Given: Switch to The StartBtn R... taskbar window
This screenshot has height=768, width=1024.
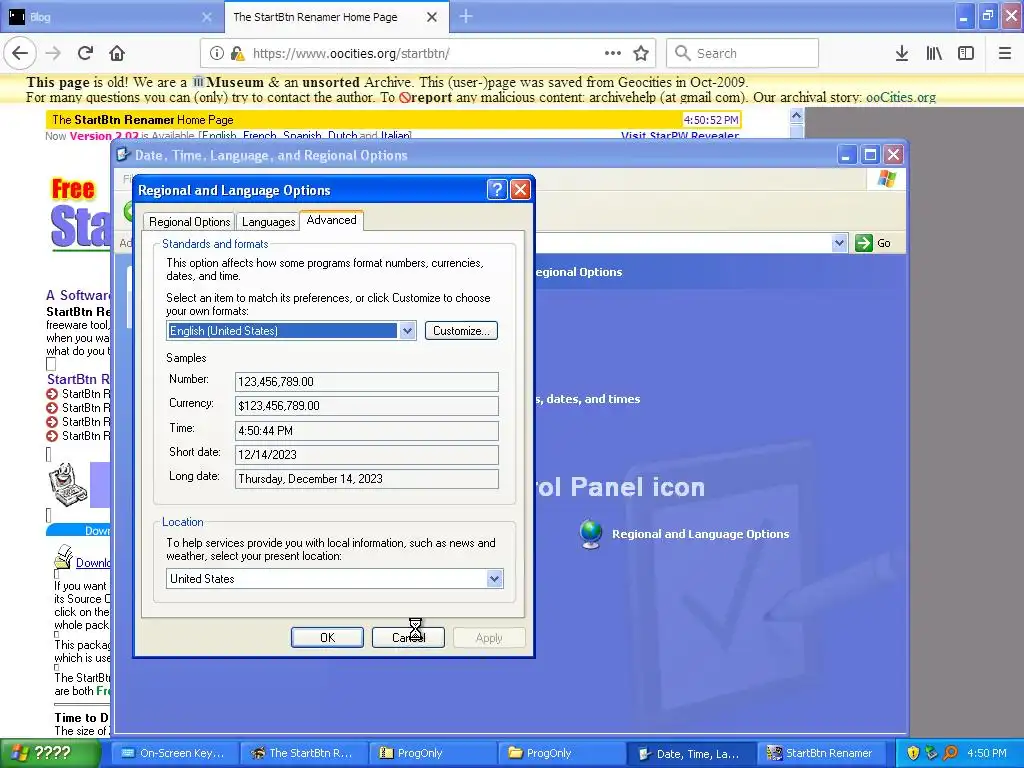Looking at the screenshot, I should coord(302,753).
